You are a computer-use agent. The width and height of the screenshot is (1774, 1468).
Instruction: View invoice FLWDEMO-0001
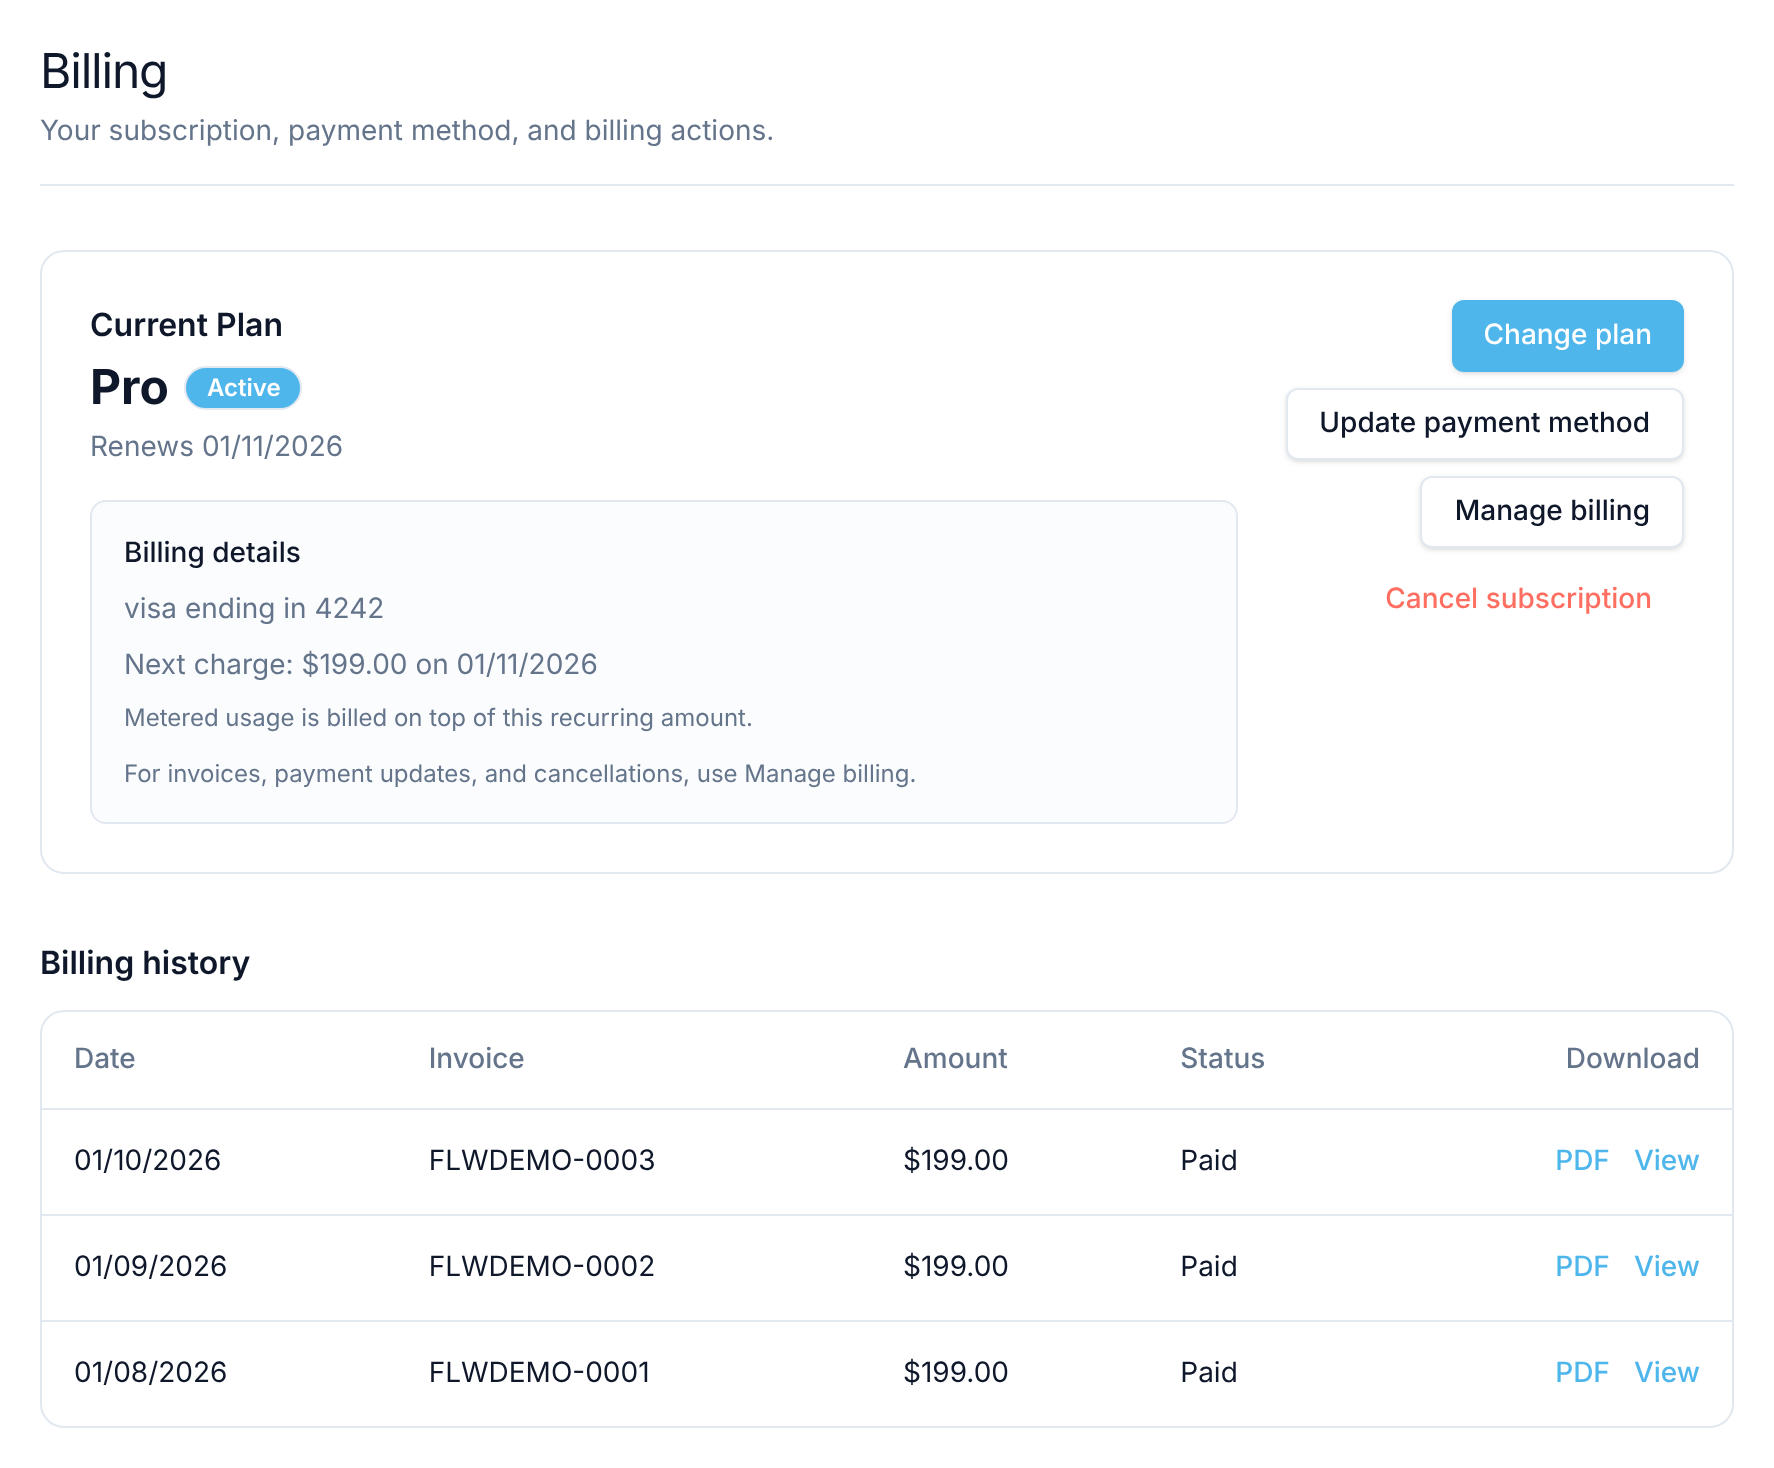pyautogui.click(x=1666, y=1372)
